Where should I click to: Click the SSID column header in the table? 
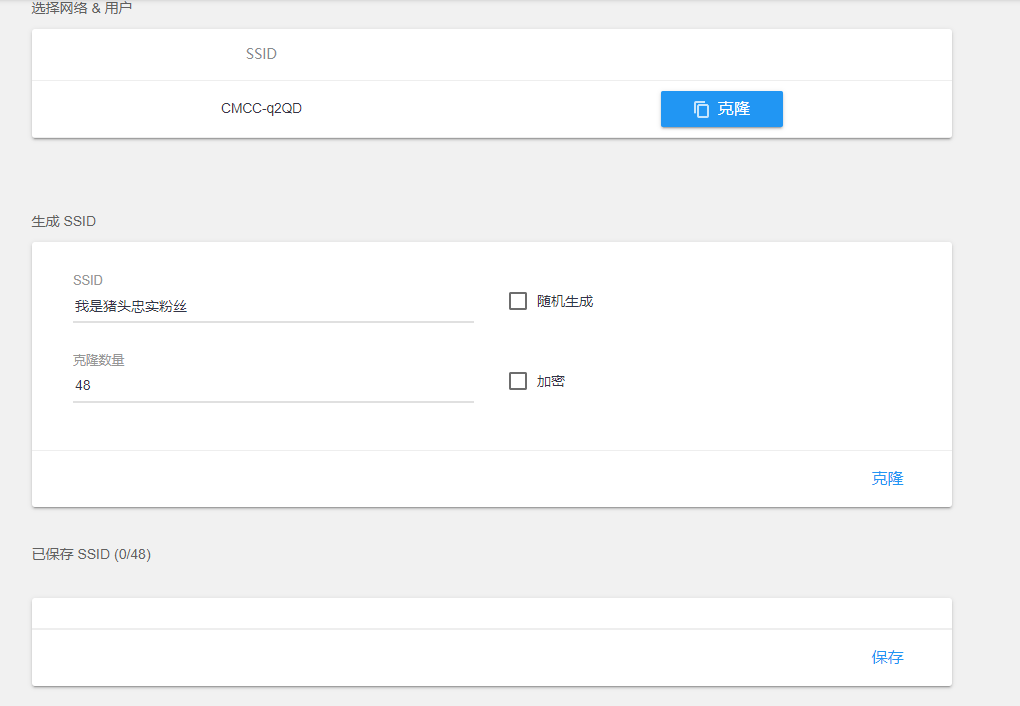261,54
